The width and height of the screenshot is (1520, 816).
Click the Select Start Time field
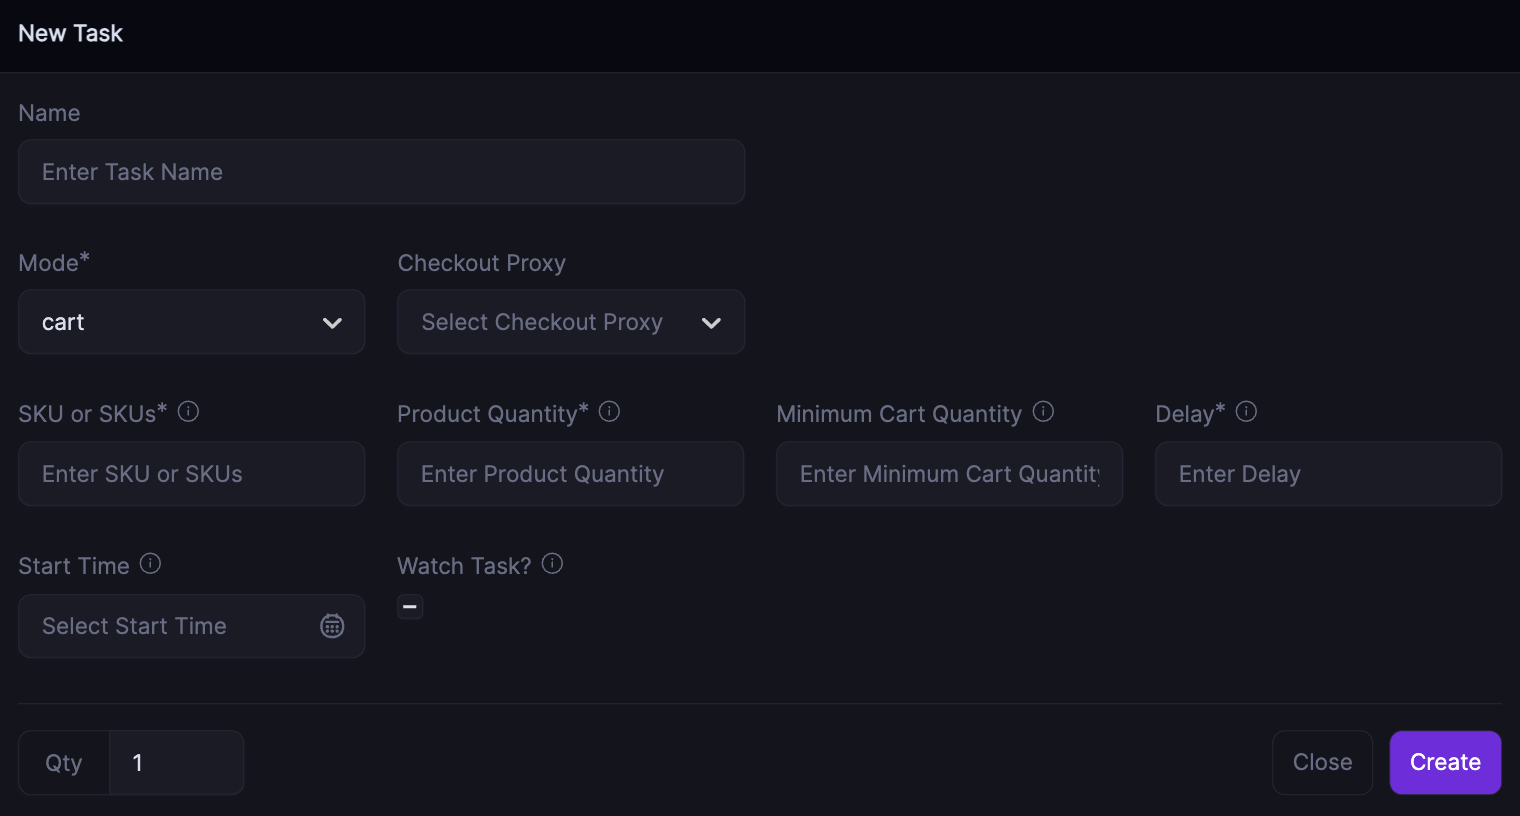pyautogui.click(x=165, y=626)
